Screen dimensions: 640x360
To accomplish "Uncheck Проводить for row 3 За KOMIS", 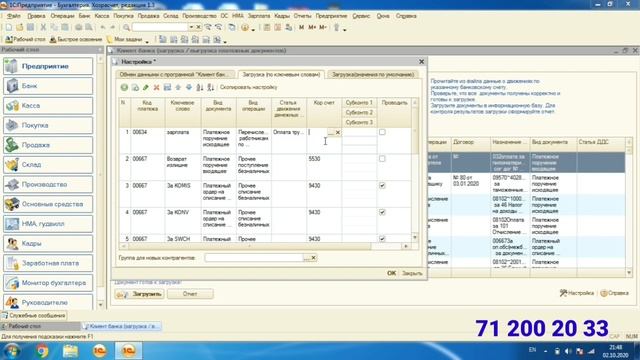I will coord(382,186).
